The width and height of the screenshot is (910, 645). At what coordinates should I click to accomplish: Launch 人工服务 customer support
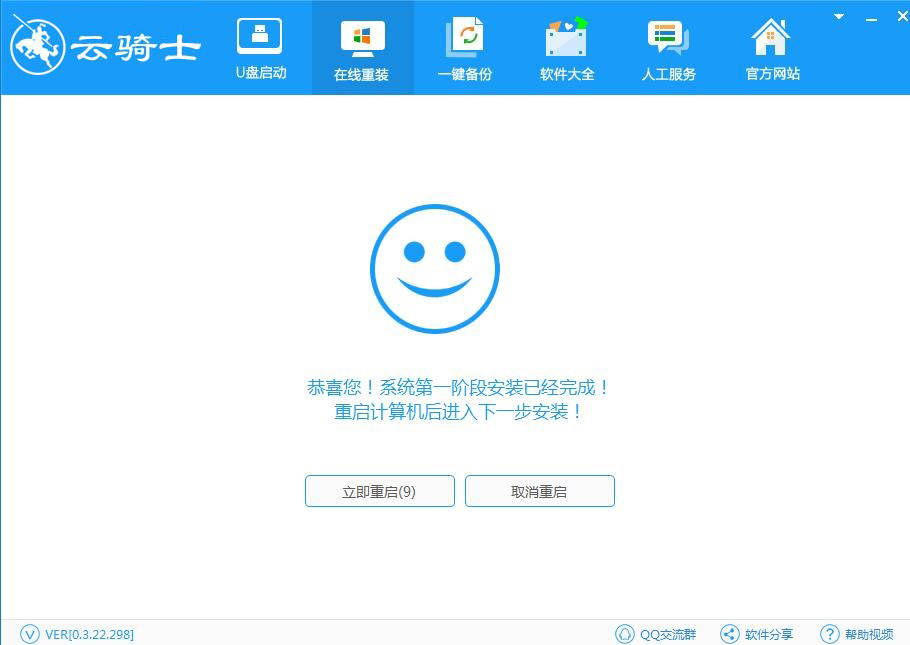point(668,47)
